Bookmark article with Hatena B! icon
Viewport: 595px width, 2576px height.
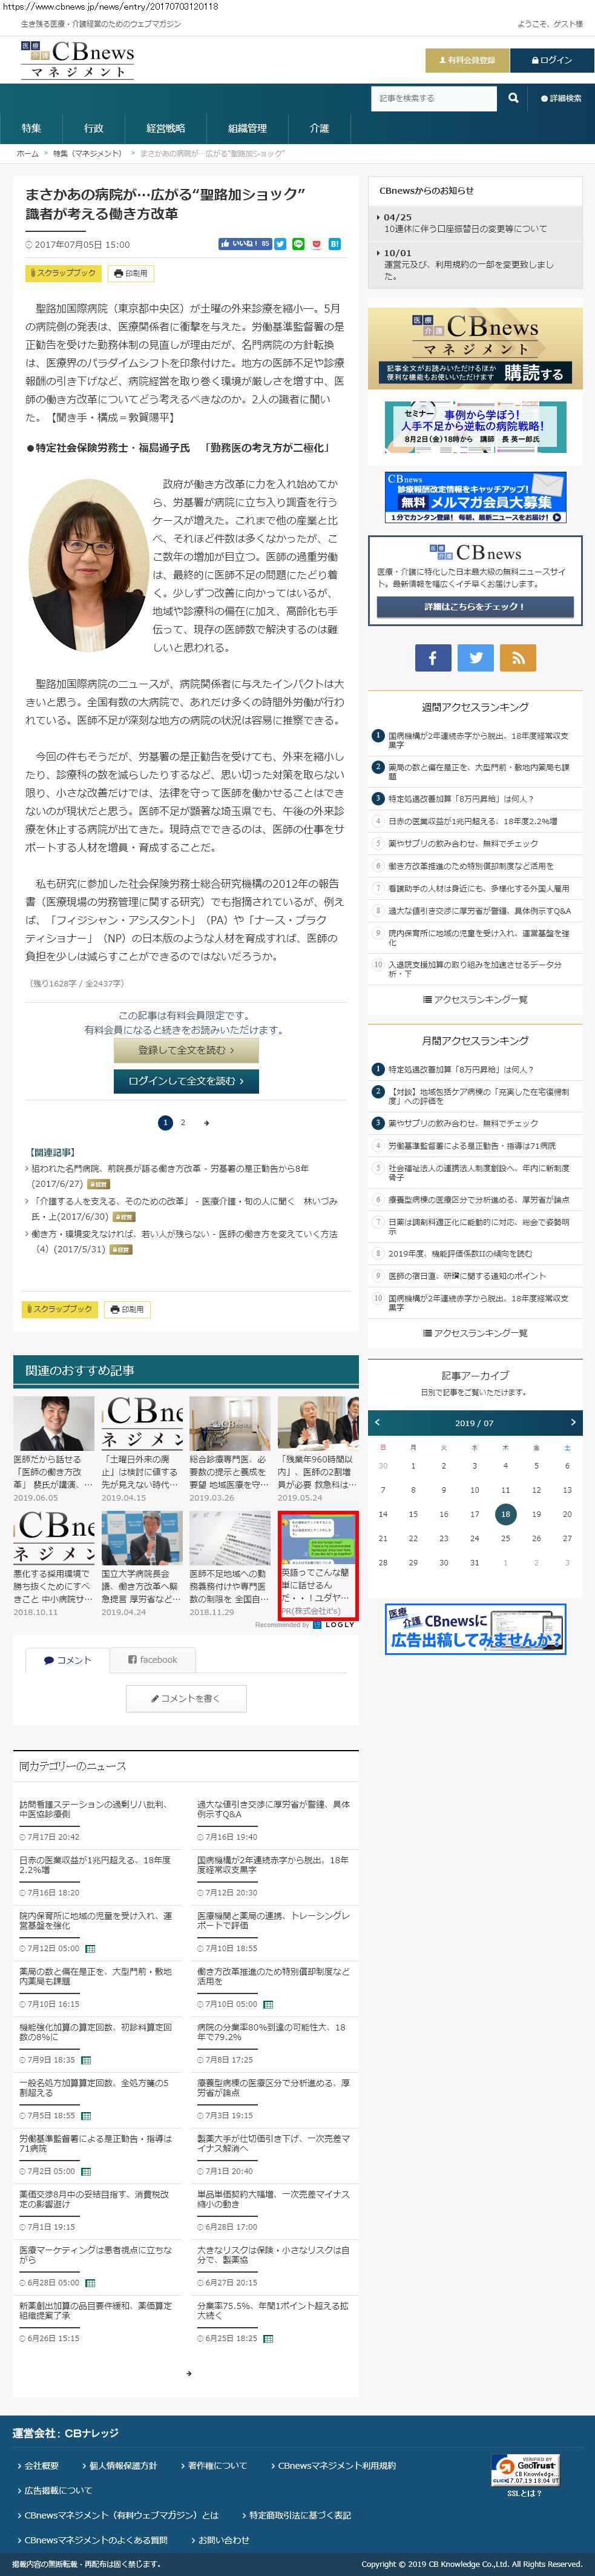pos(335,244)
